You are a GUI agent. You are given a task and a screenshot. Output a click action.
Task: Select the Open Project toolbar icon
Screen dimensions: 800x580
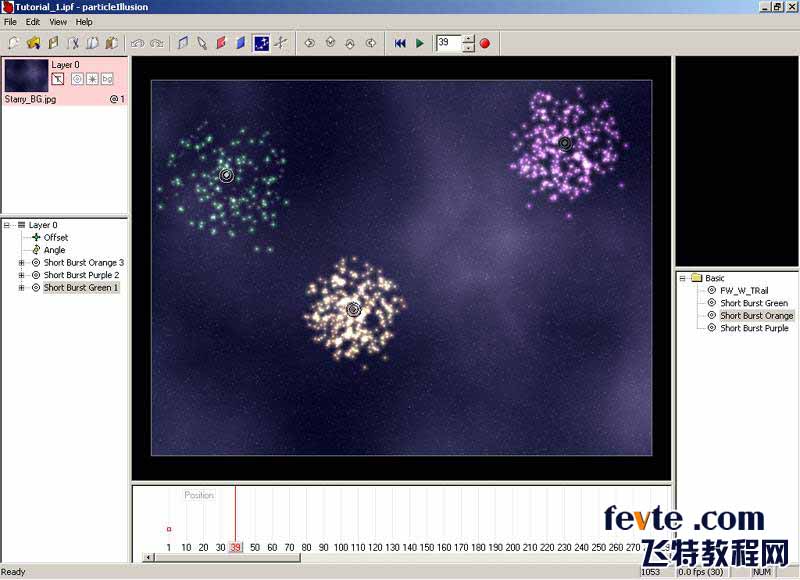point(32,43)
